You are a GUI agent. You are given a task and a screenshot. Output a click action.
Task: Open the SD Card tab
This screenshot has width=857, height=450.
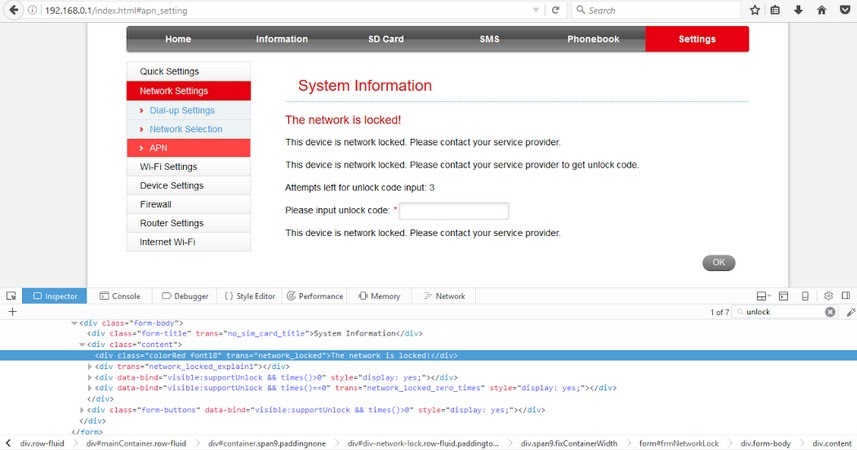[x=386, y=39]
